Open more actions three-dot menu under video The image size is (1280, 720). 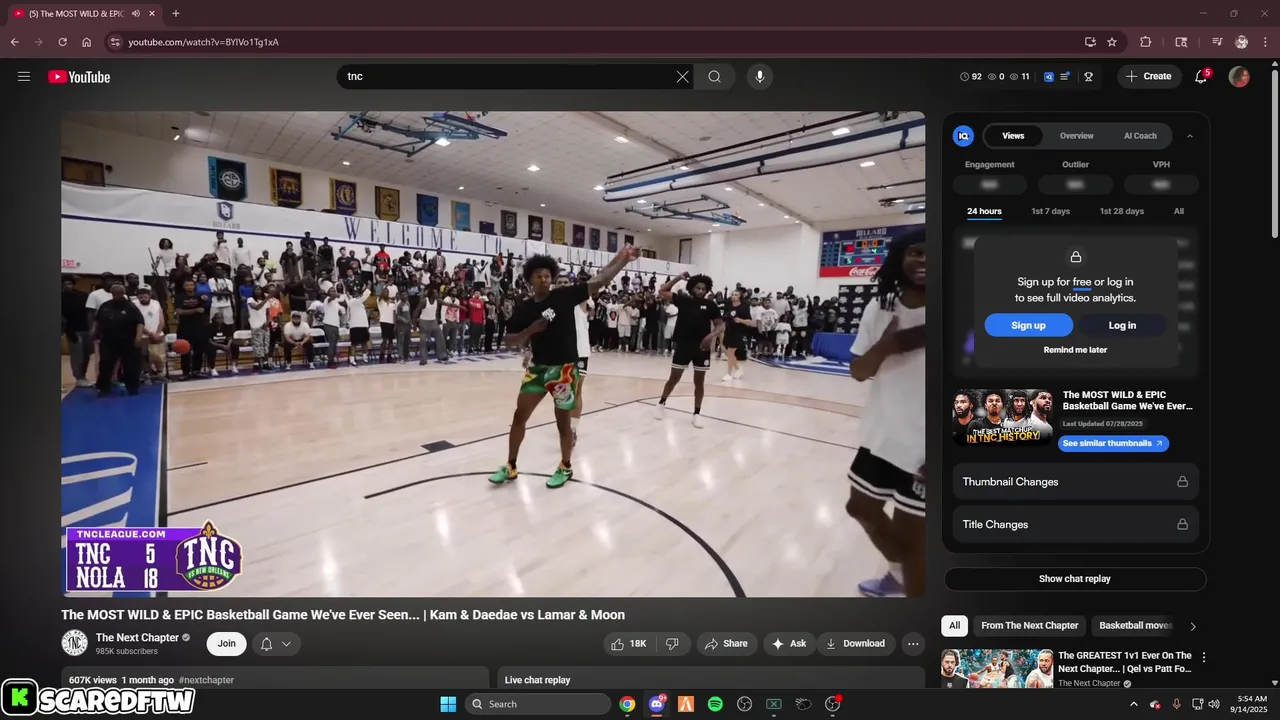[x=913, y=644]
